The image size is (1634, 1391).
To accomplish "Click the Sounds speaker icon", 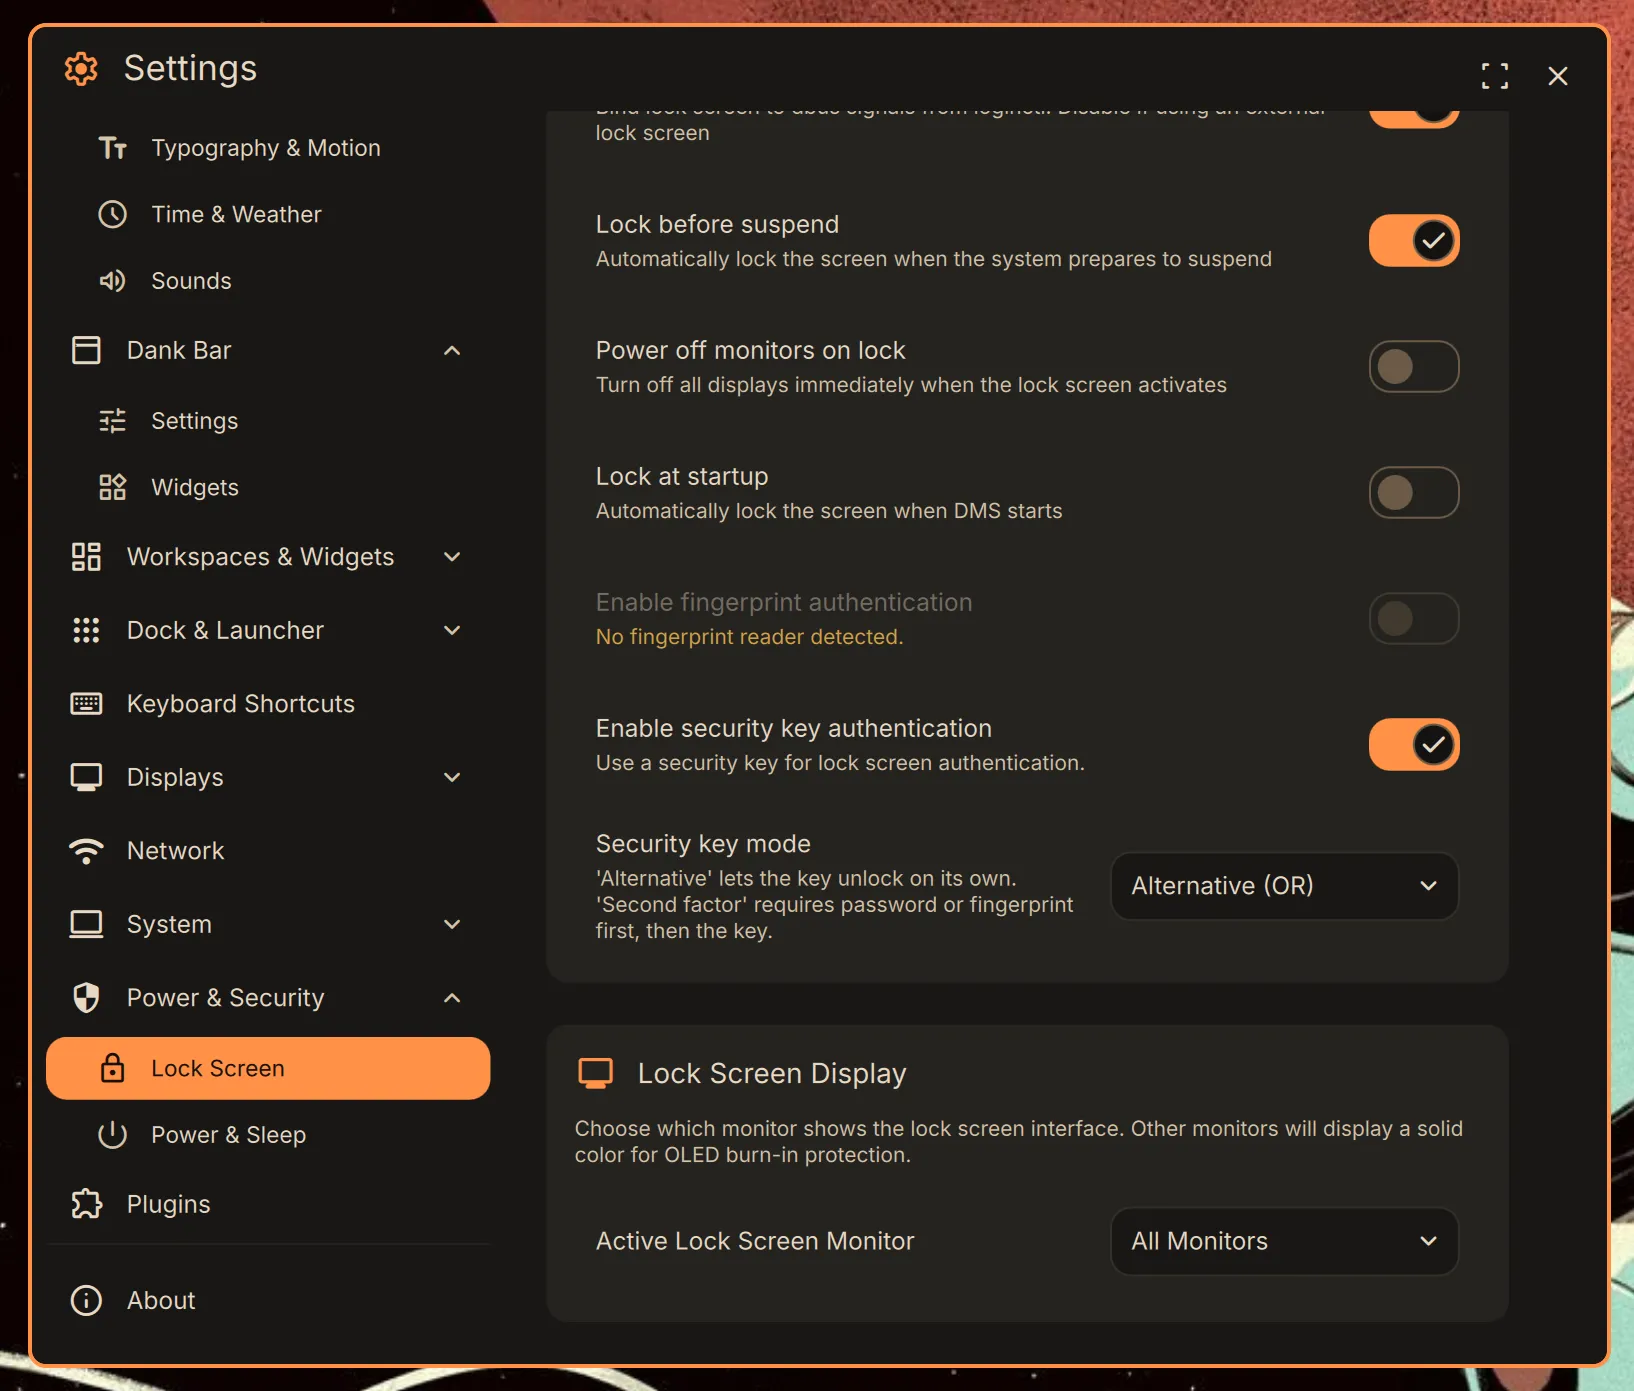I will point(112,281).
